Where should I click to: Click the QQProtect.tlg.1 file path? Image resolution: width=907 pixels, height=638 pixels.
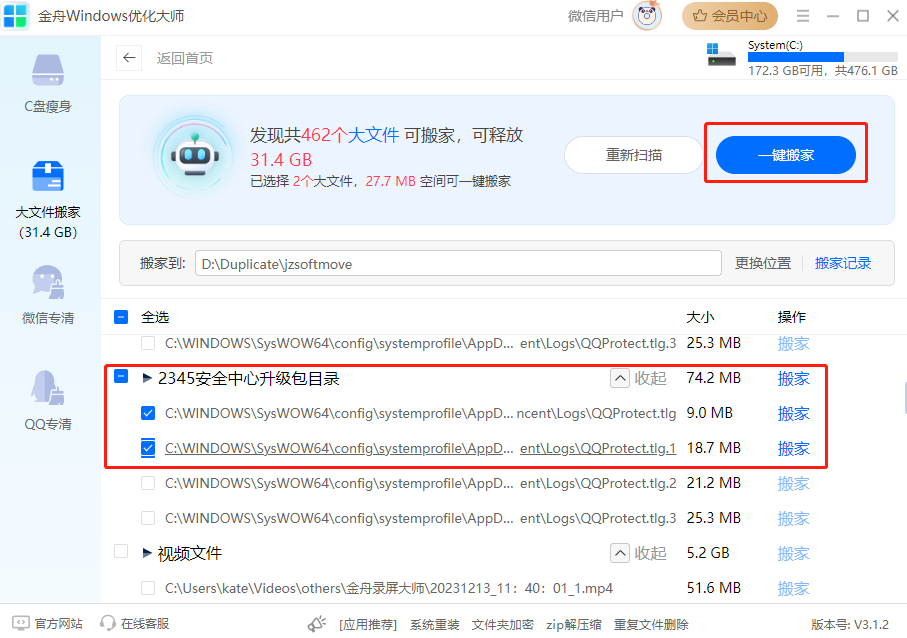(x=421, y=448)
